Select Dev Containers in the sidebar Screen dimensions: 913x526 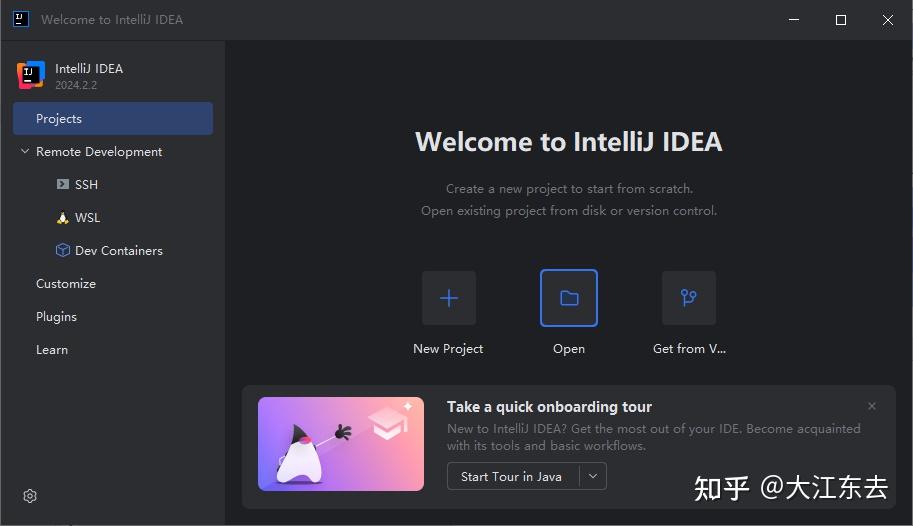(x=119, y=250)
